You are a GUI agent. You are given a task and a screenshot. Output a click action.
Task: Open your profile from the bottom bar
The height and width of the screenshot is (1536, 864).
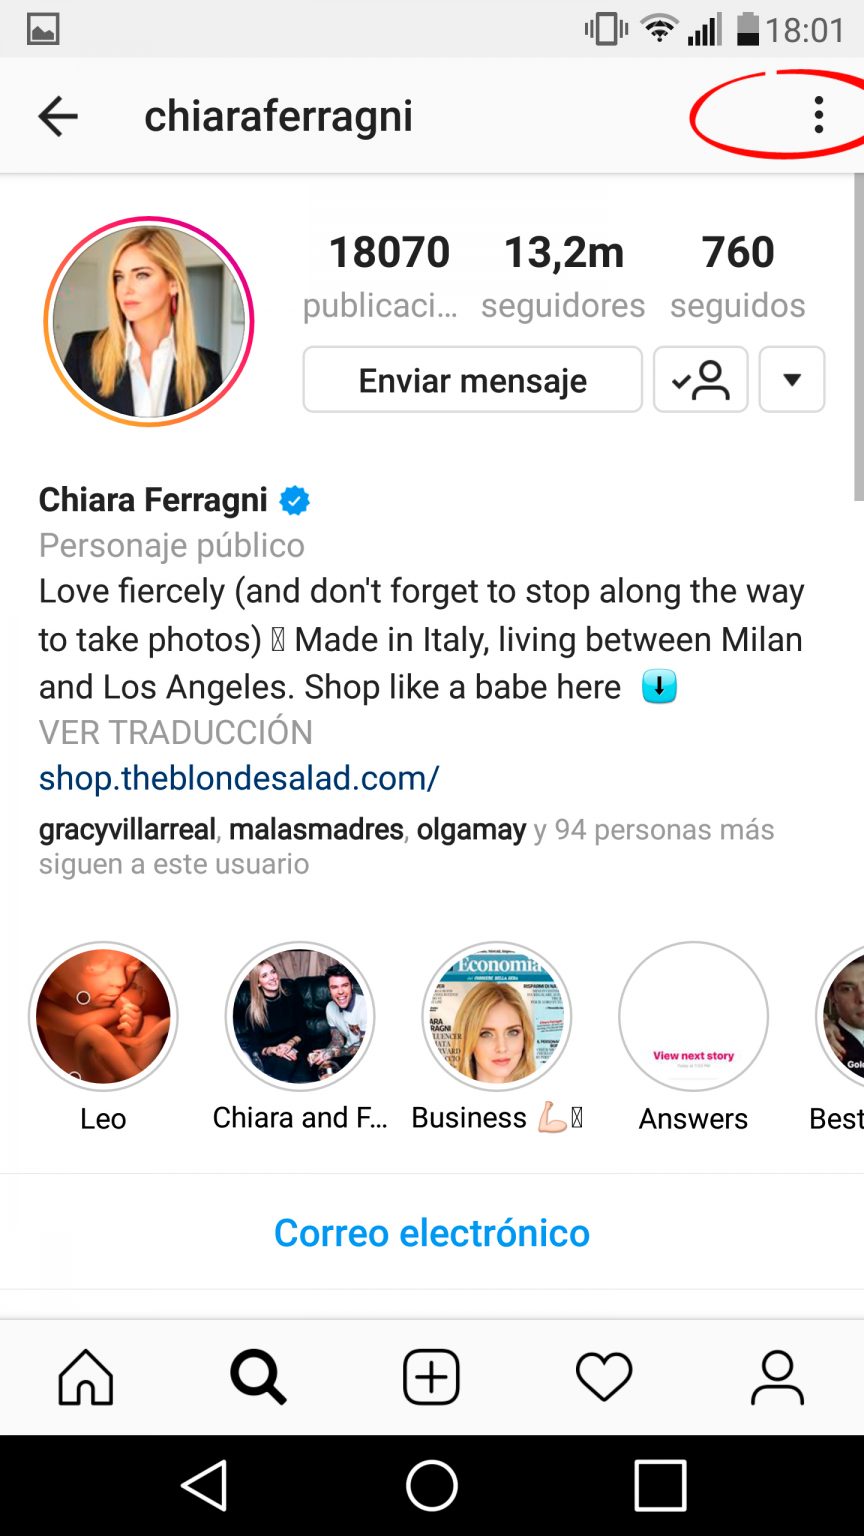pyautogui.click(x=777, y=1377)
